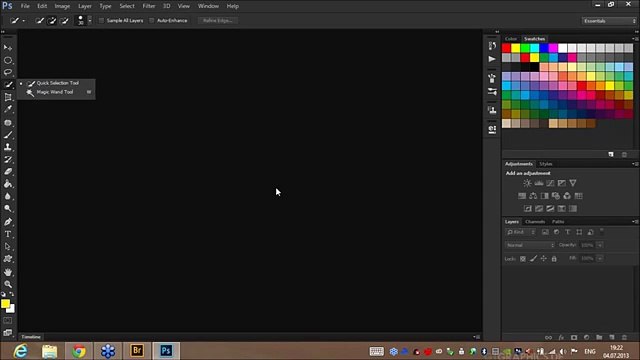Open the Timeline panel tab

31,337
